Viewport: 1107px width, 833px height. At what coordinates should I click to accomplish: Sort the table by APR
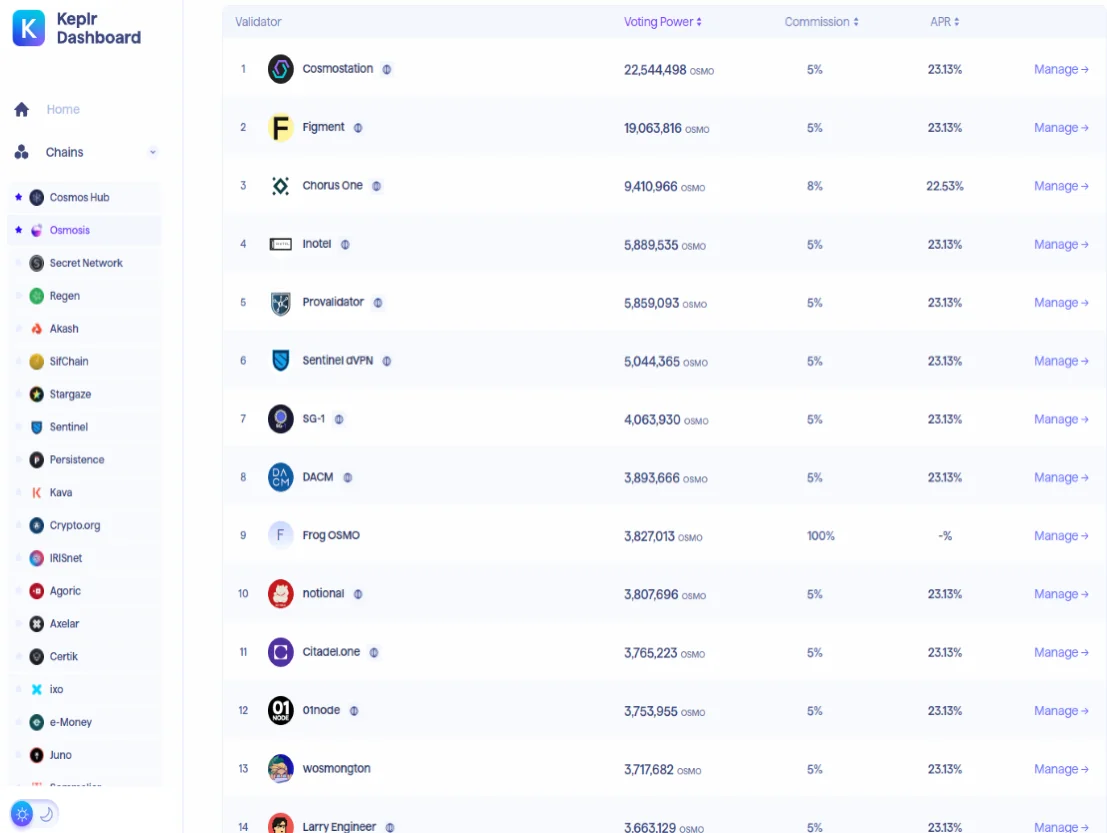coord(945,22)
